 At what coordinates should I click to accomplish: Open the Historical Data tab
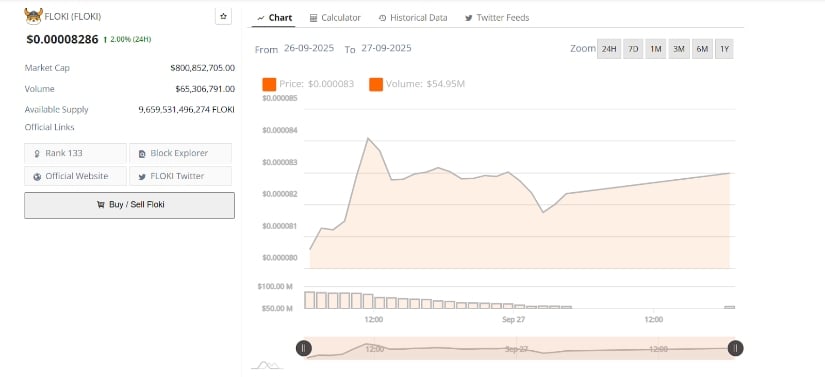pos(413,17)
